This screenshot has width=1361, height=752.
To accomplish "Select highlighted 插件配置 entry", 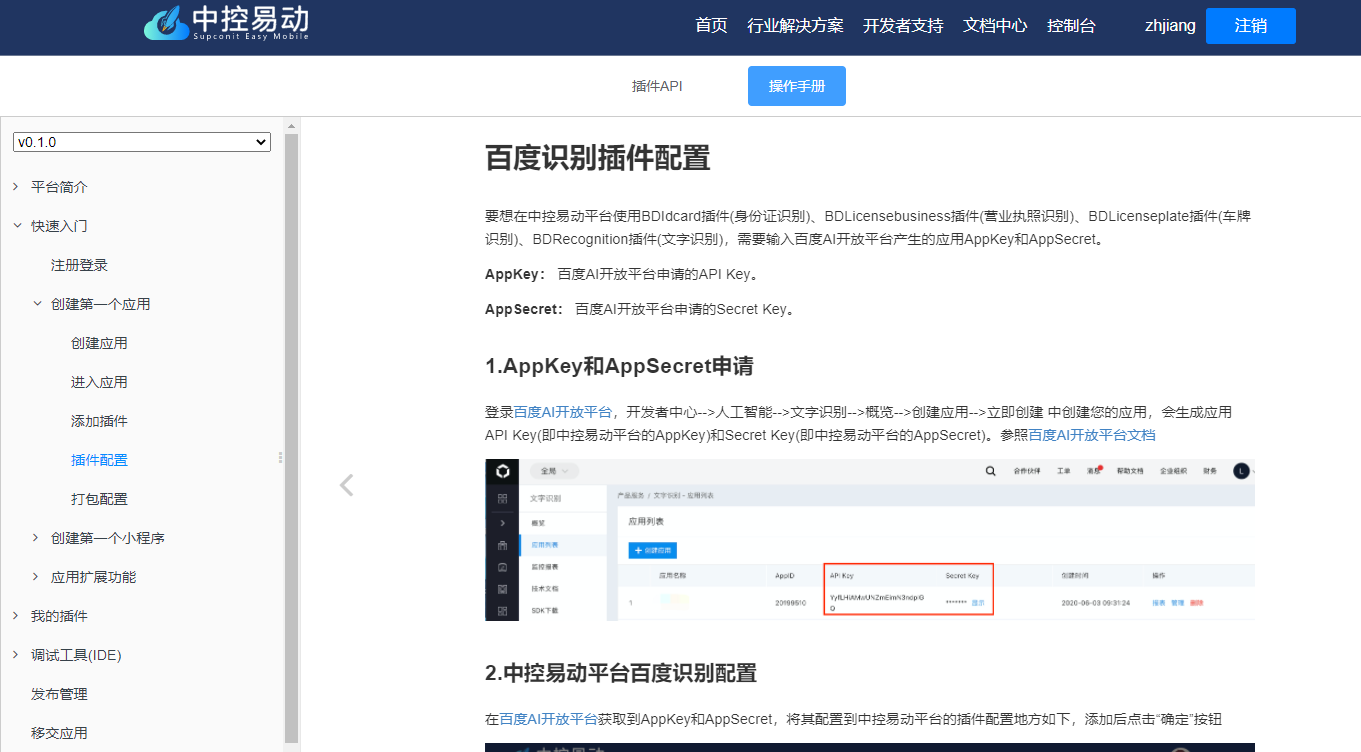I will pyautogui.click(x=99, y=460).
